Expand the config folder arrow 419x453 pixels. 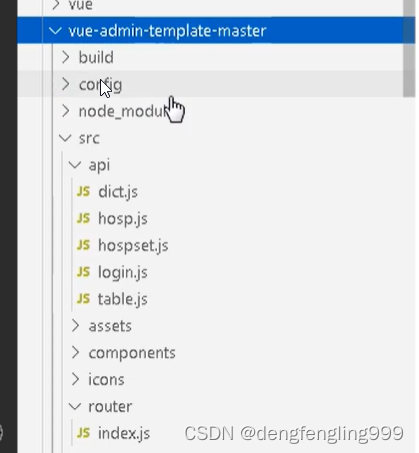tap(66, 84)
